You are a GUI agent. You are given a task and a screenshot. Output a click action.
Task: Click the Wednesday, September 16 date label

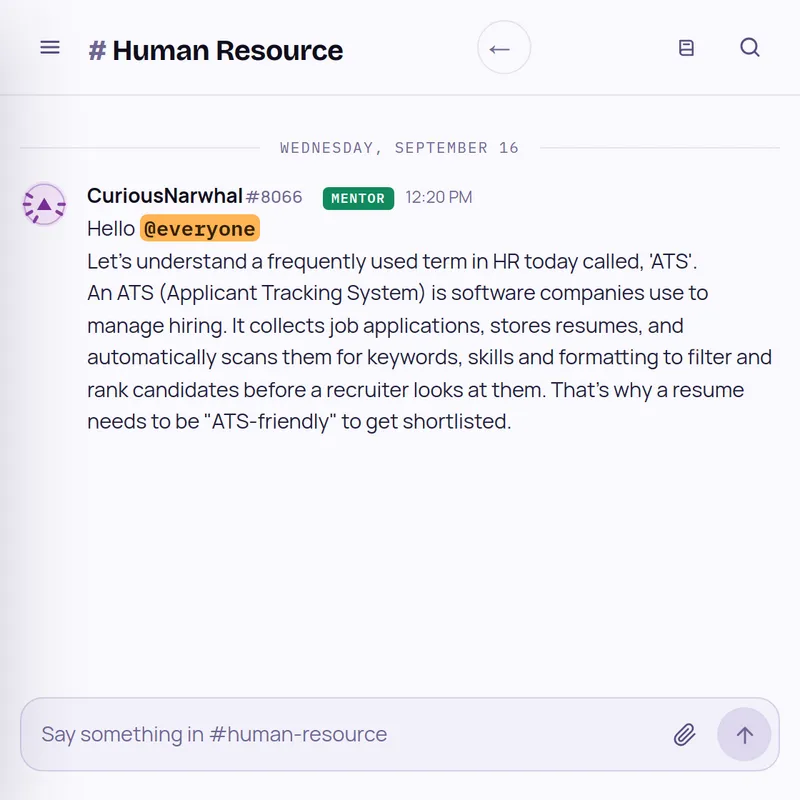point(399,148)
